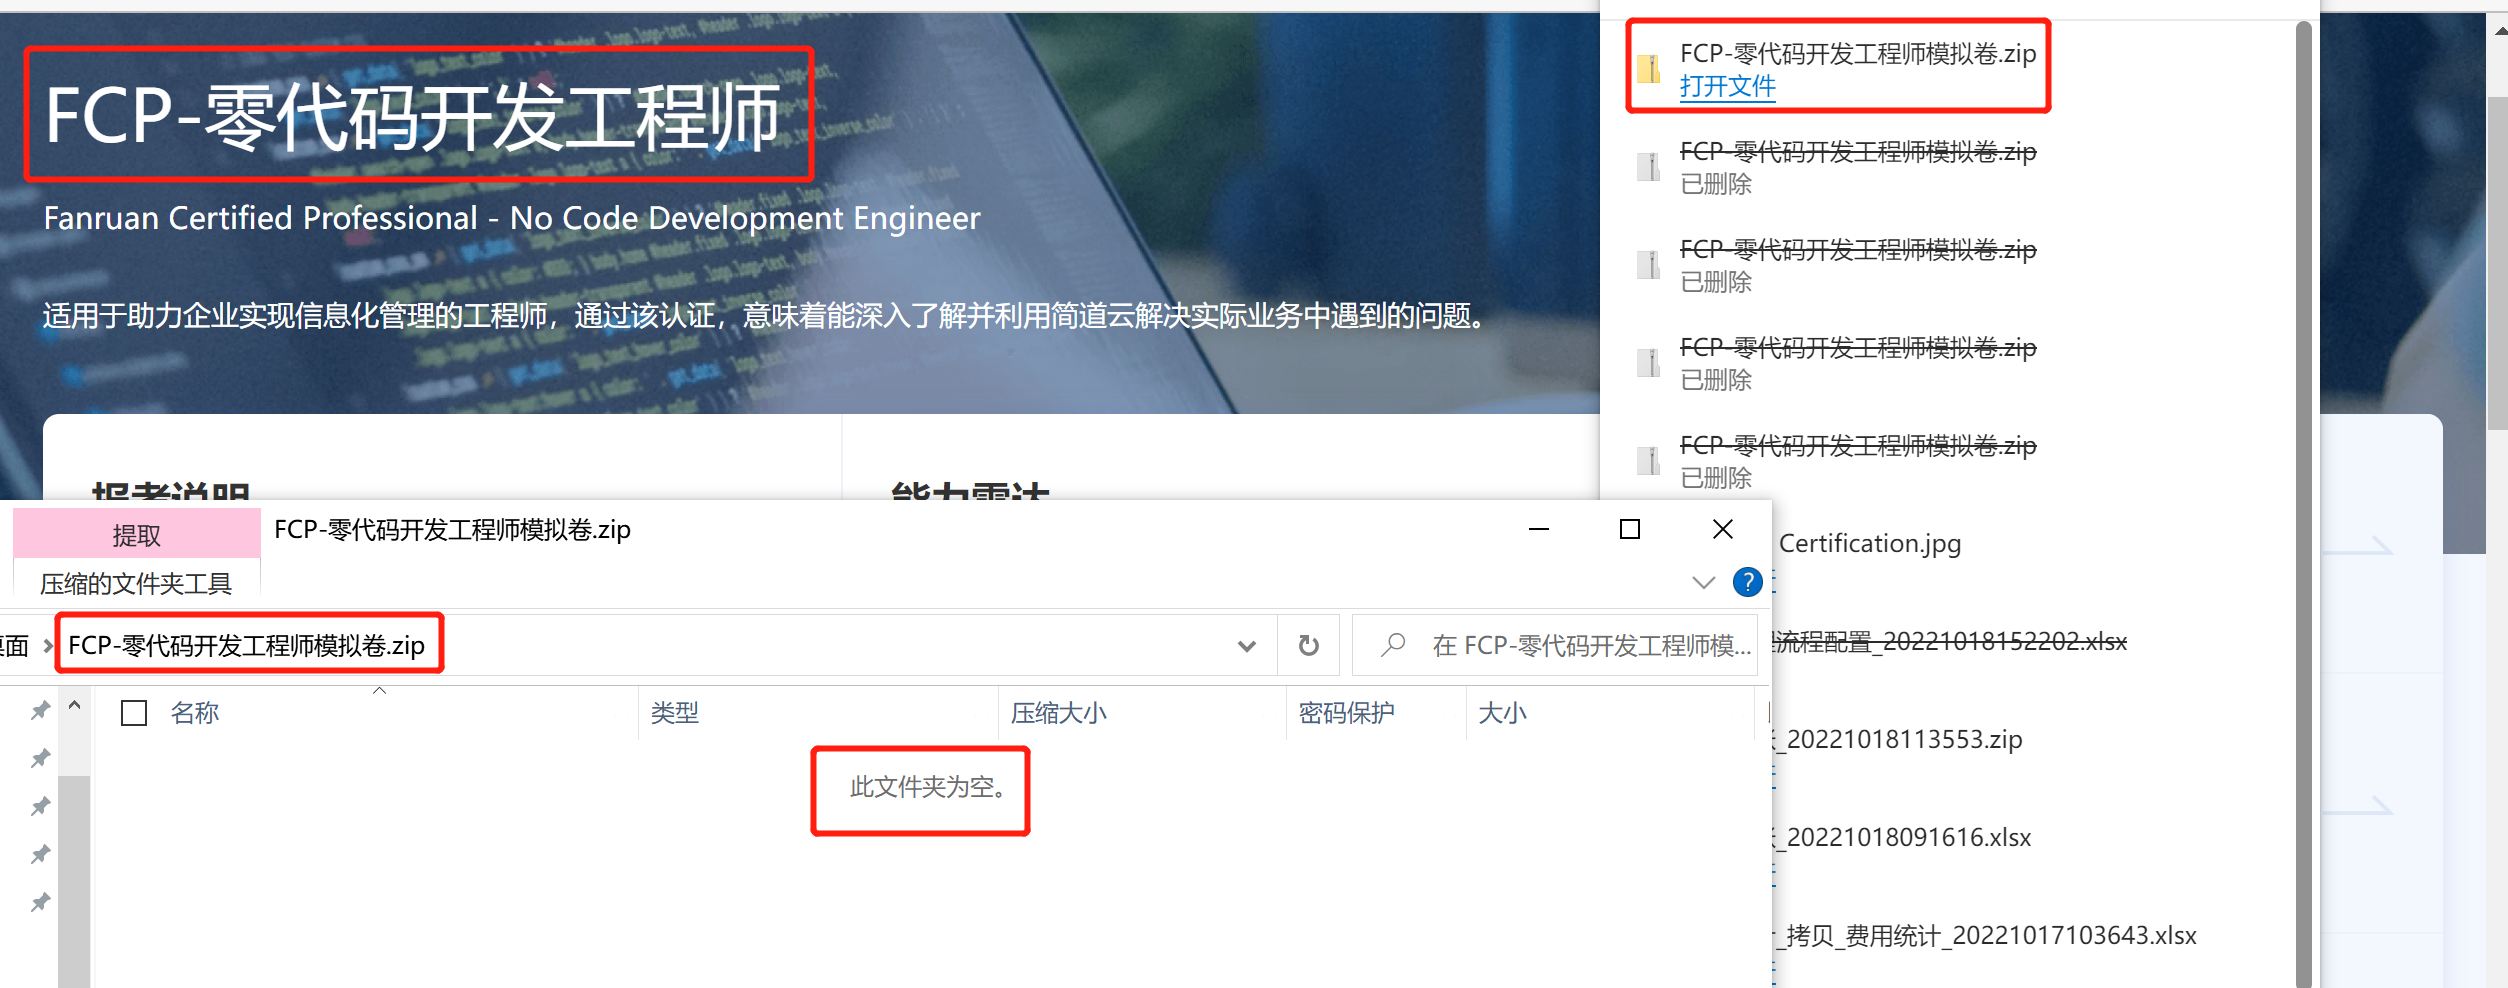Focus the search box for the zip folder
The height and width of the screenshot is (988, 2508).
coord(1556,646)
